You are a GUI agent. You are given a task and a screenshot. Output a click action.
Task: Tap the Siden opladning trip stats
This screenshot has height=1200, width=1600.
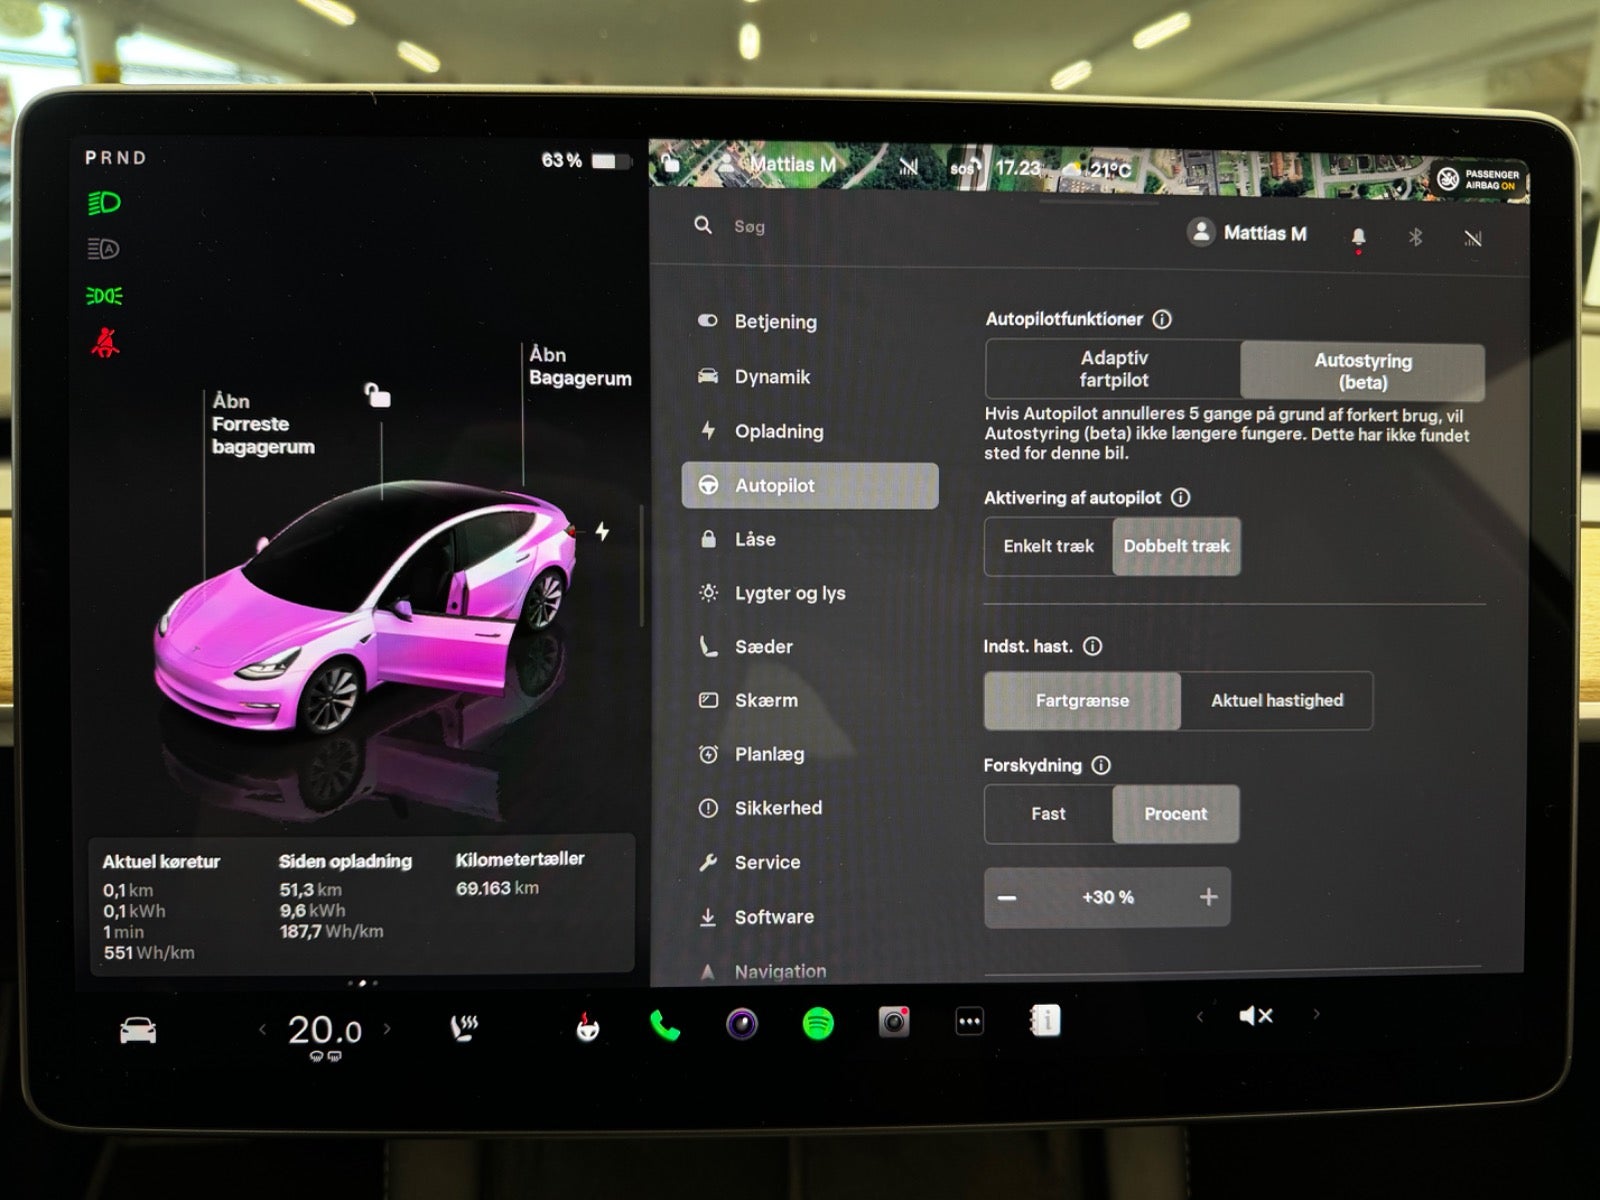tap(345, 896)
